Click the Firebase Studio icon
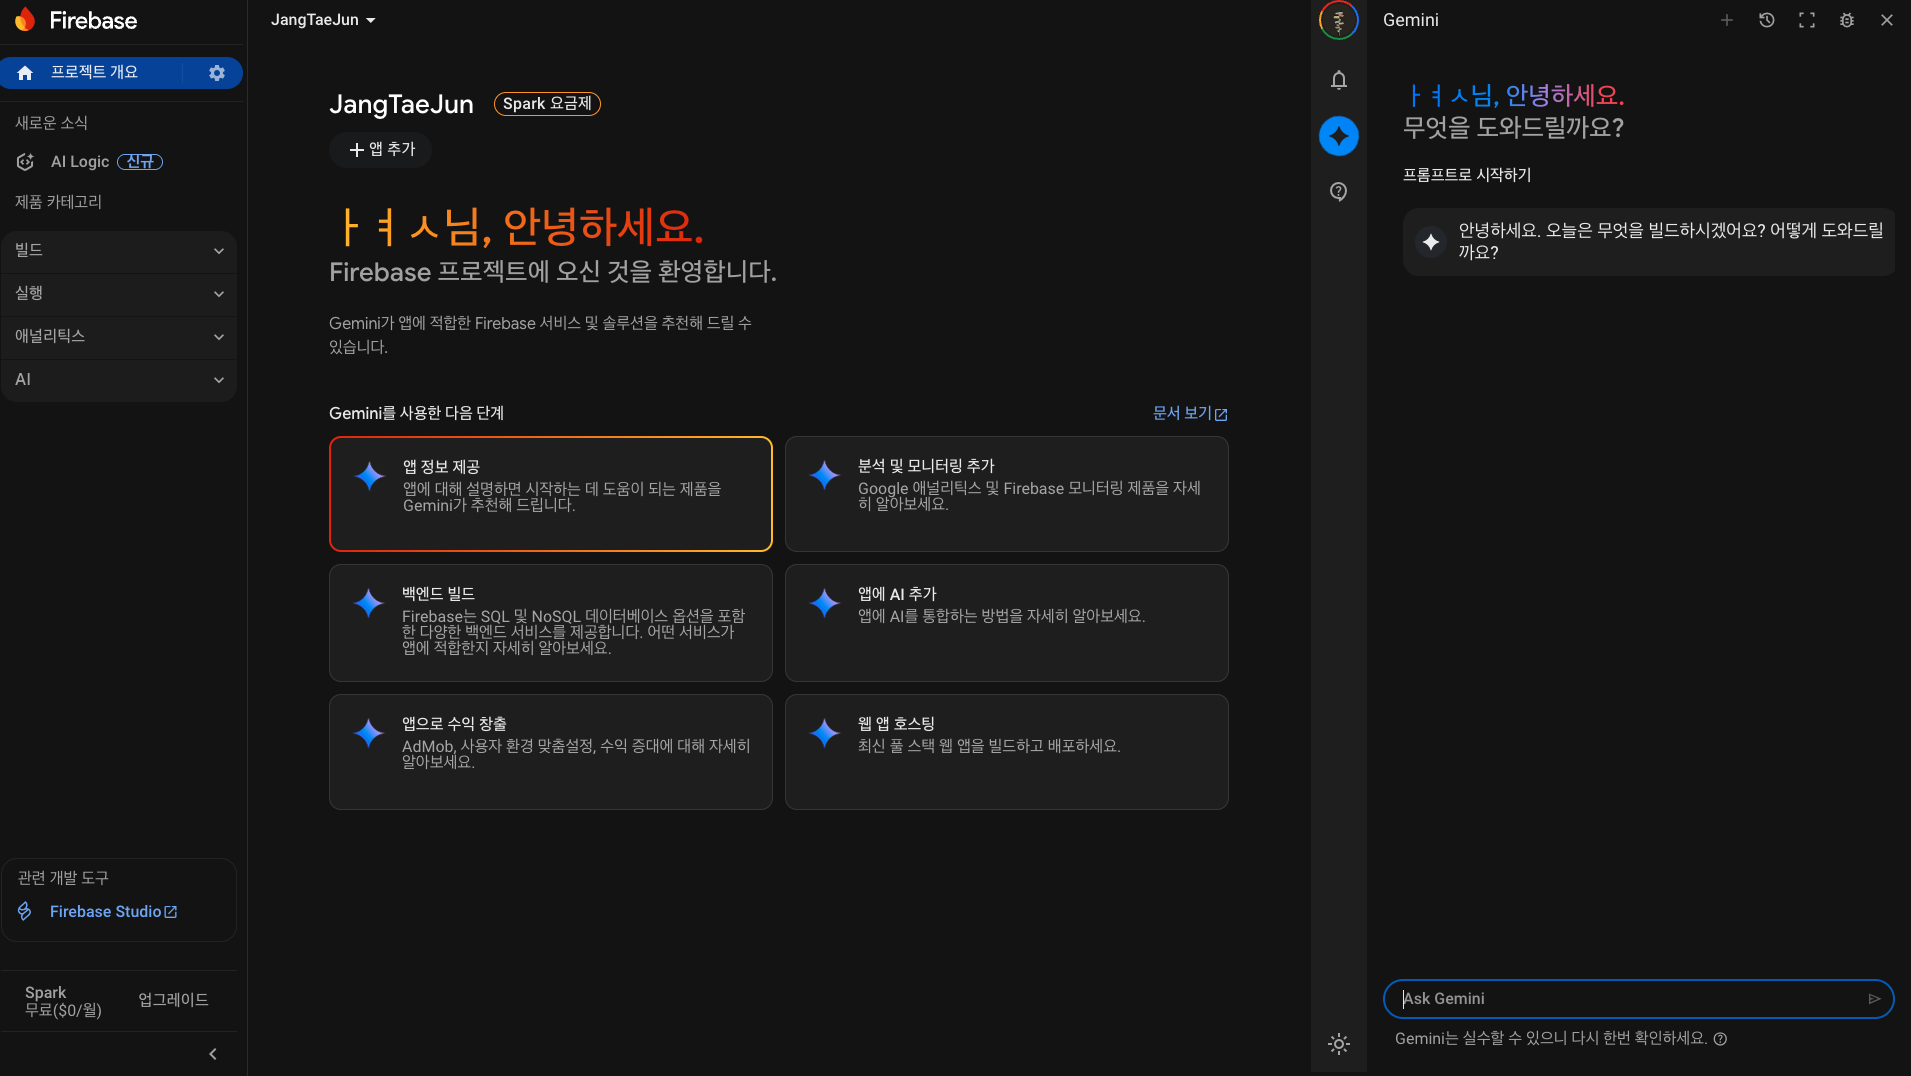Screen dimensions: 1911x1076 [x=25, y=912]
